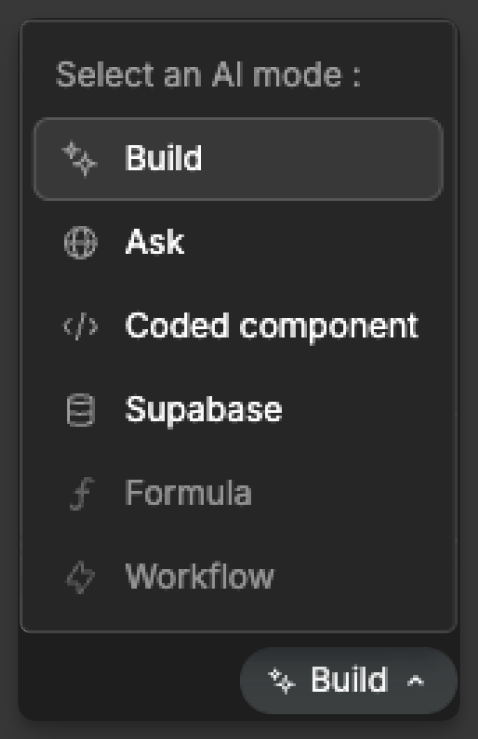
Task: Click the Build text in the bottom selector
Action: coord(349,680)
